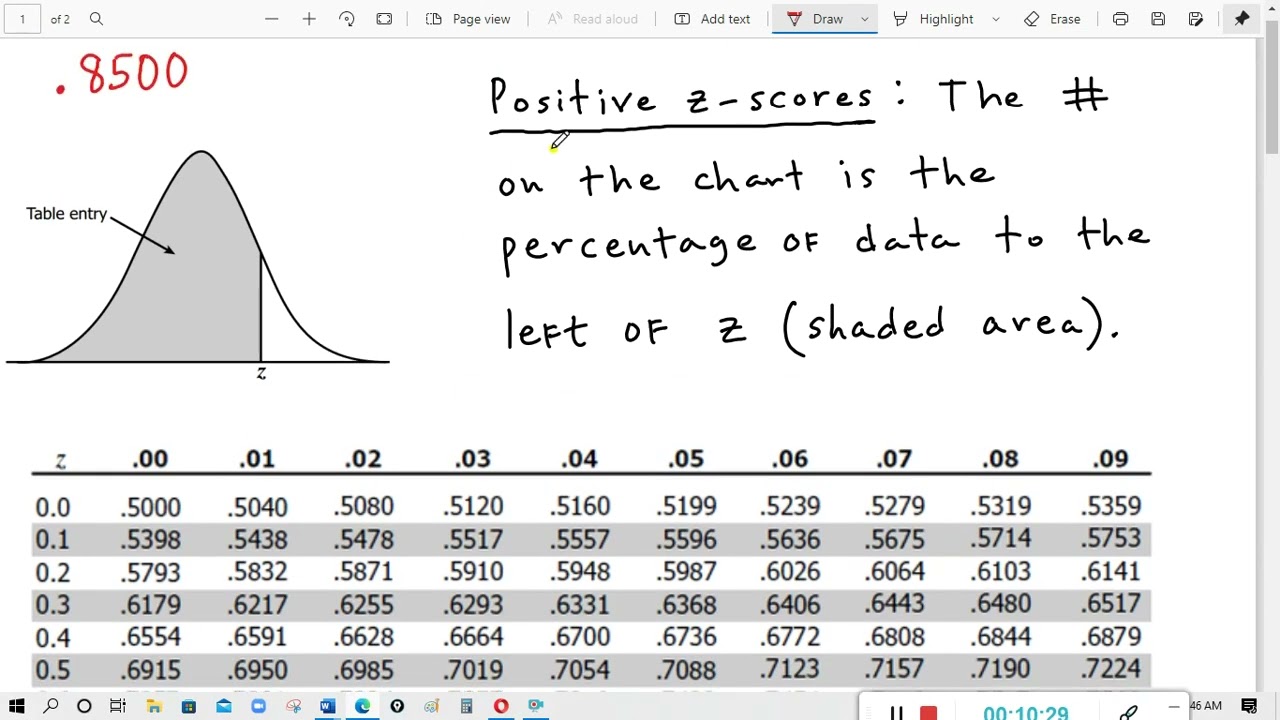1280x720 pixels.
Task: Click the Fit to page icon
Action: coord(384,19)
